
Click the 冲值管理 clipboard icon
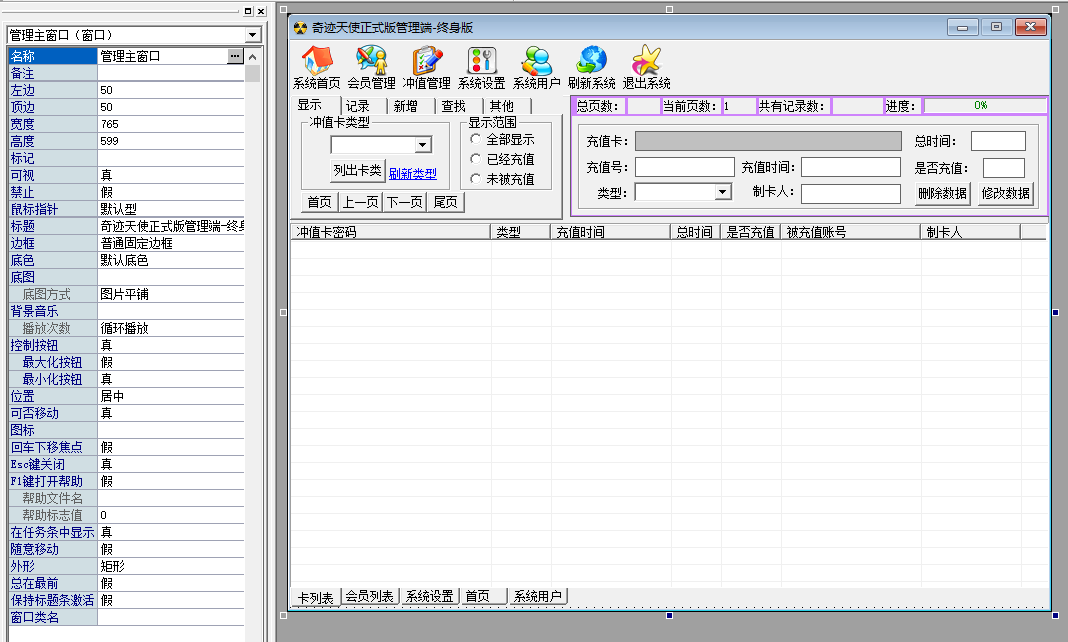427,60
